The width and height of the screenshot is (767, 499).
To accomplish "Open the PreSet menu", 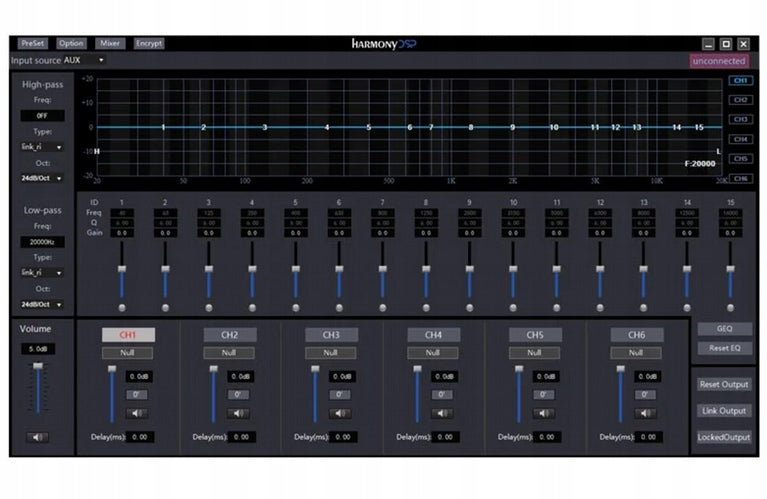I will pyautogui.click(x=33, y=43).
